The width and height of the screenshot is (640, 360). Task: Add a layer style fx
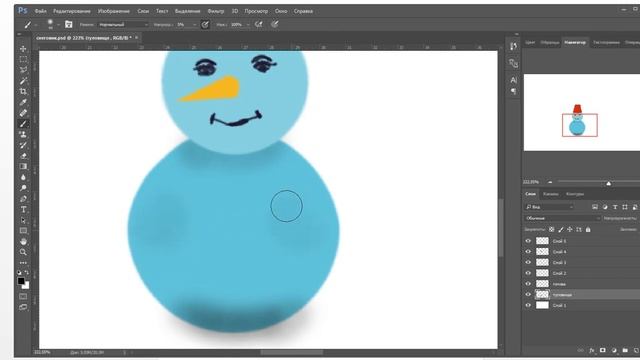[x=592, y=350]
